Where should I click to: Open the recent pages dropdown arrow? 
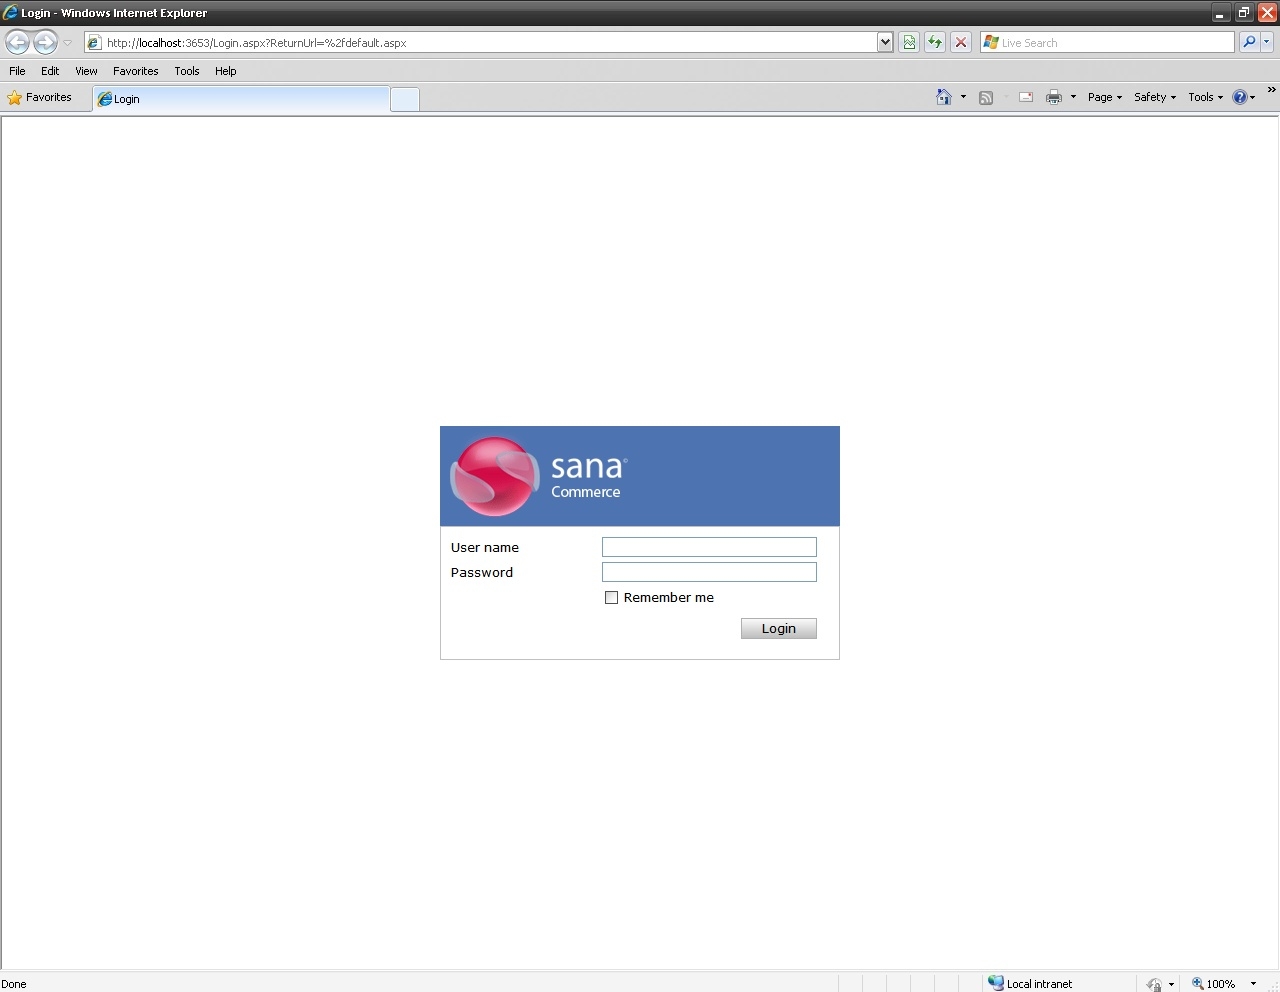point(68,43)
